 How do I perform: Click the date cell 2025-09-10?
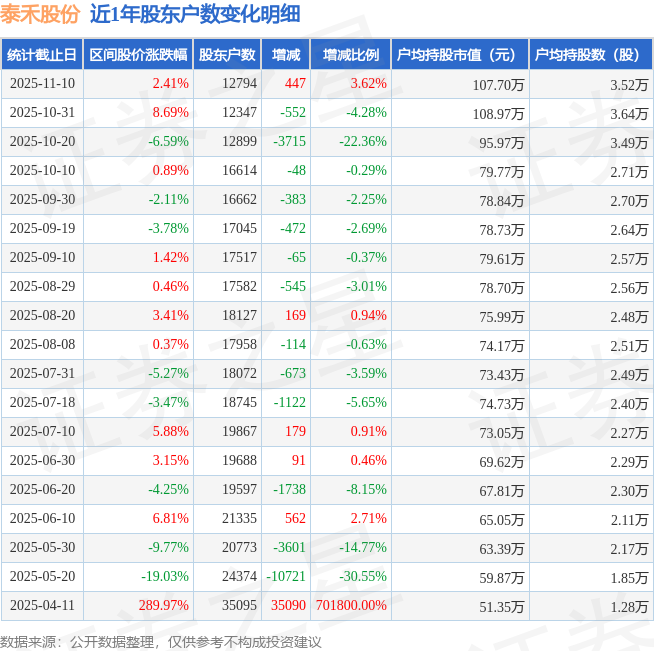(43, 257)
